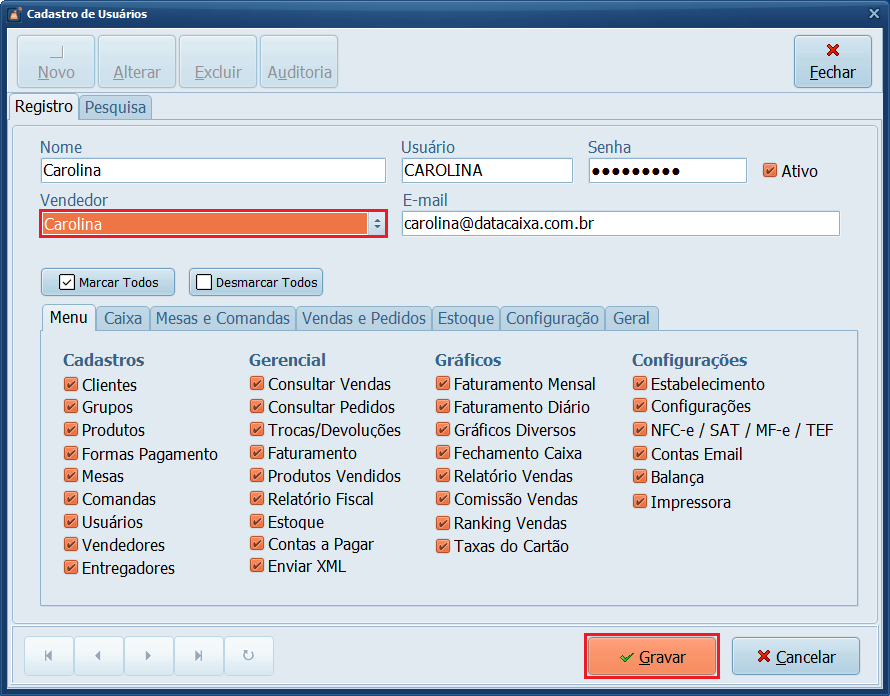This screenshot has width=890, height=696.
Task: Go to the previous record
Action: (x=98, y=656)
